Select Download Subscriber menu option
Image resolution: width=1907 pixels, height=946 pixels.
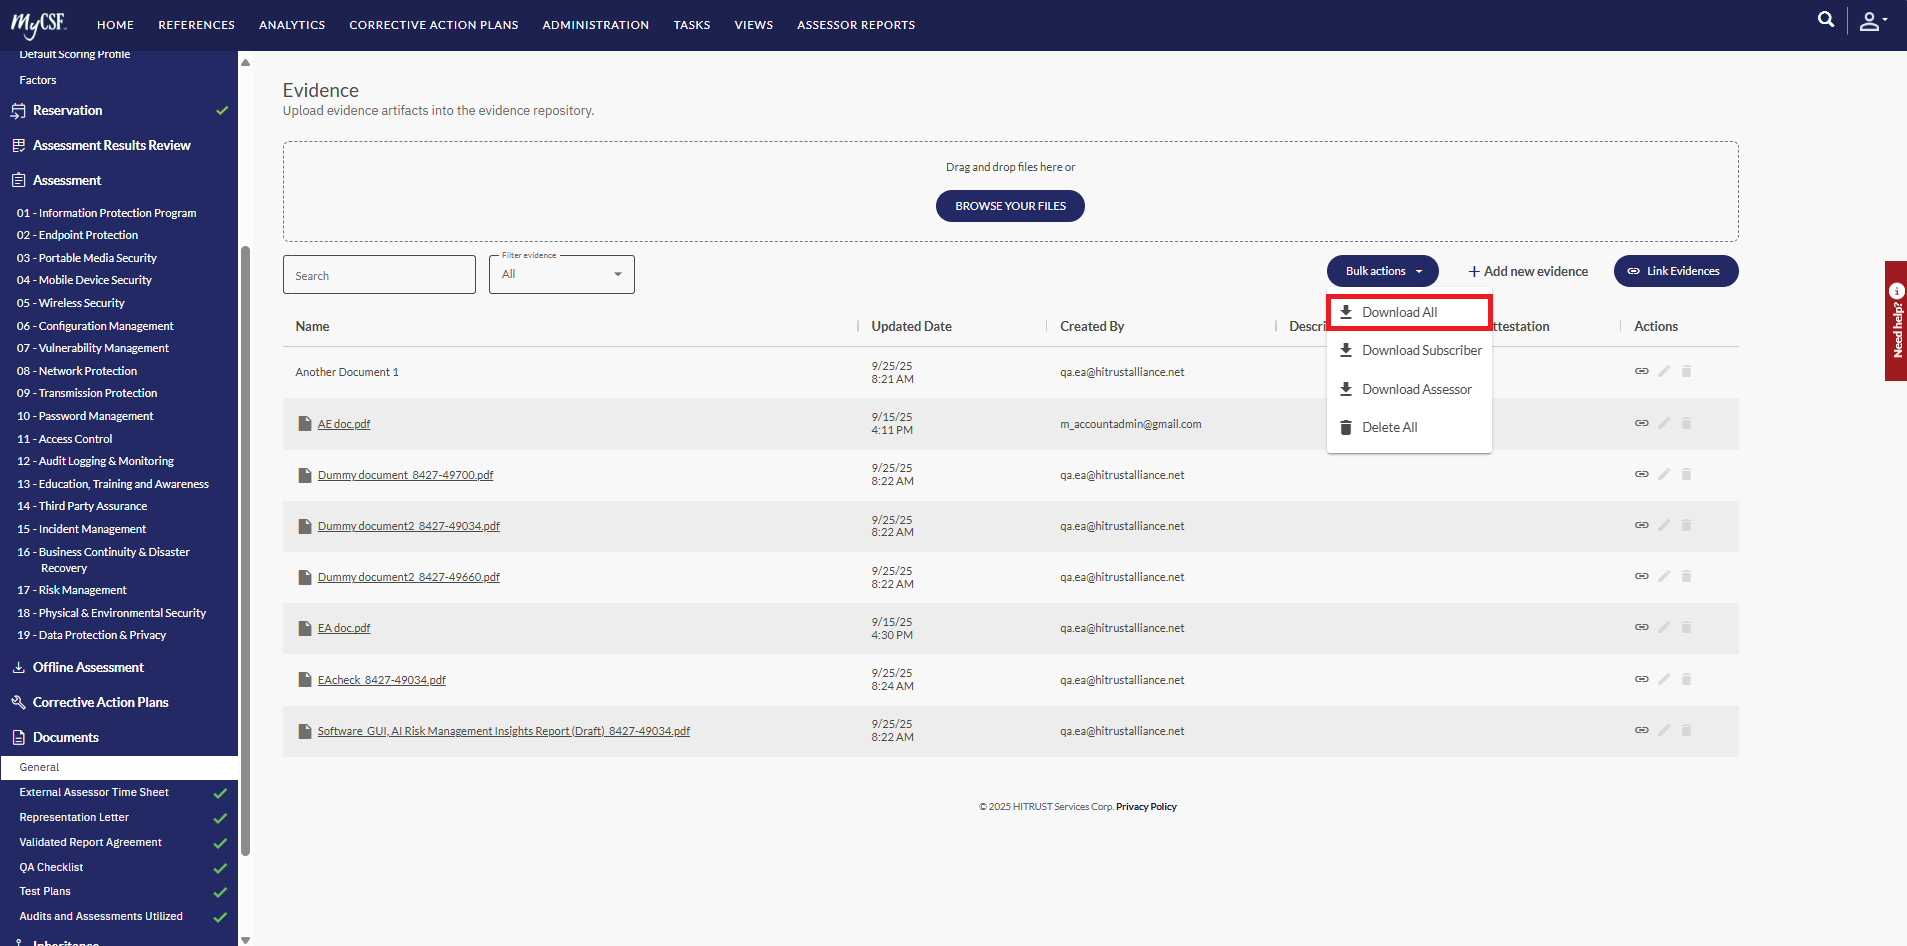[x=1421, y=350]
